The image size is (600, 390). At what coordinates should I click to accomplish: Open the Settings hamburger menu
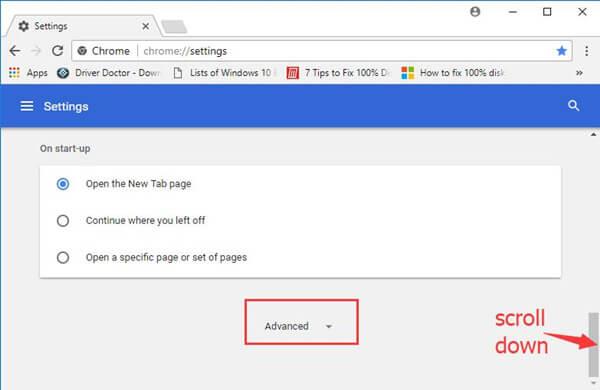pos(27,106)
